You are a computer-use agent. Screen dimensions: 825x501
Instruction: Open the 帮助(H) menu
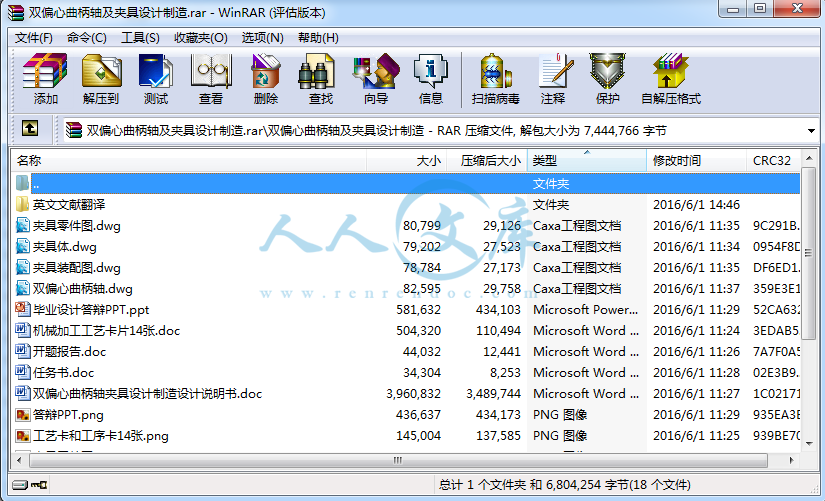pyautogui.click(x=318, y=38)
